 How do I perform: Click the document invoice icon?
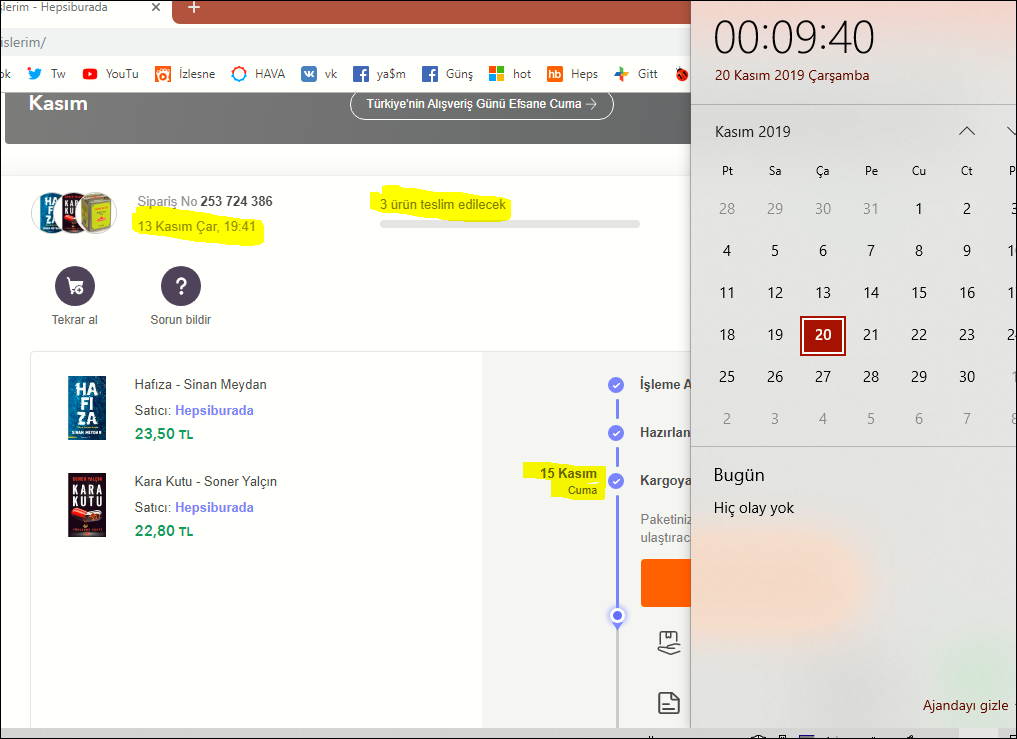click(669, 703)
